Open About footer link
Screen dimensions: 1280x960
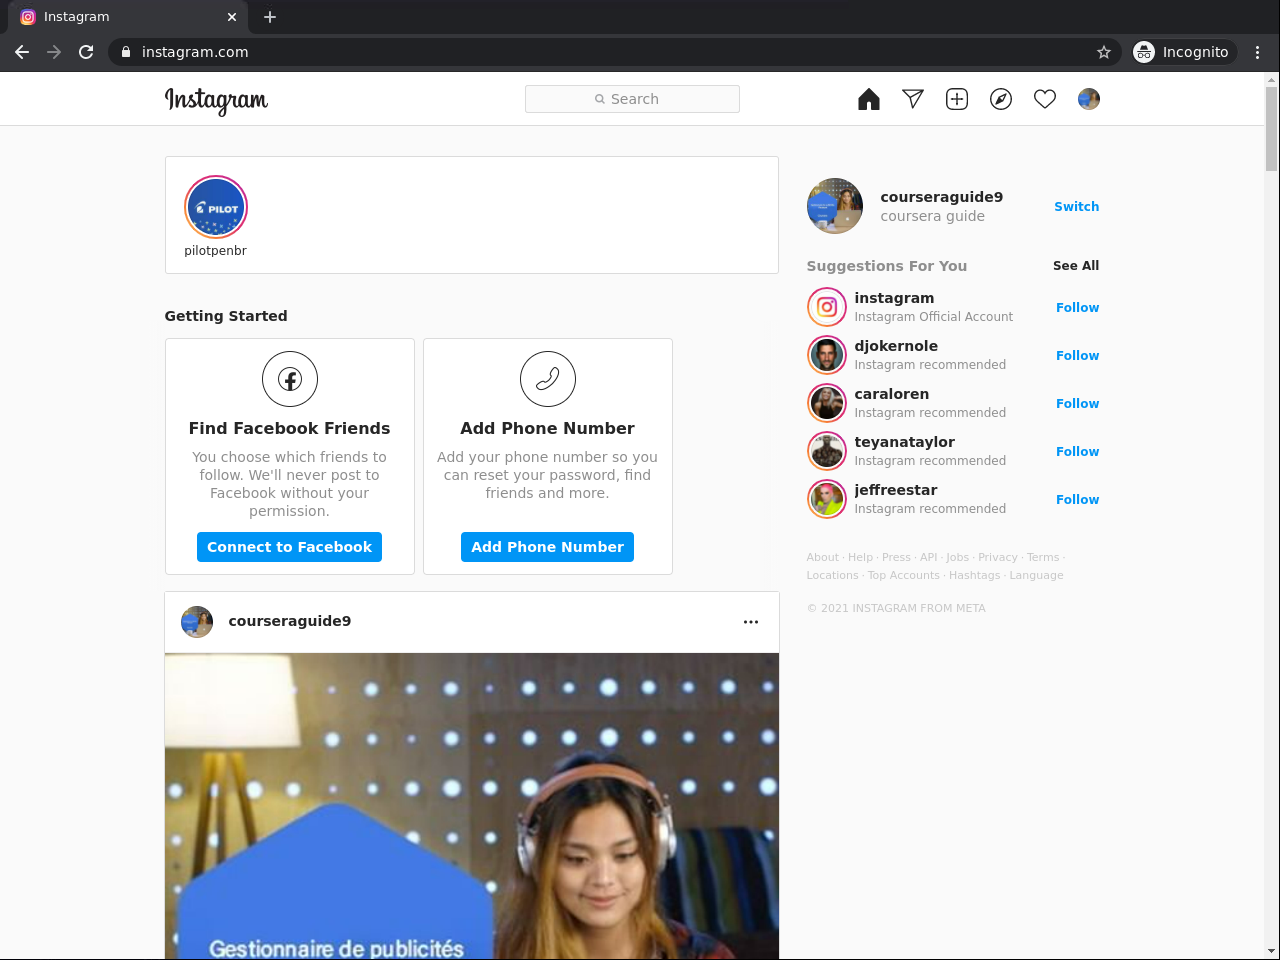[x=823, y=558]
